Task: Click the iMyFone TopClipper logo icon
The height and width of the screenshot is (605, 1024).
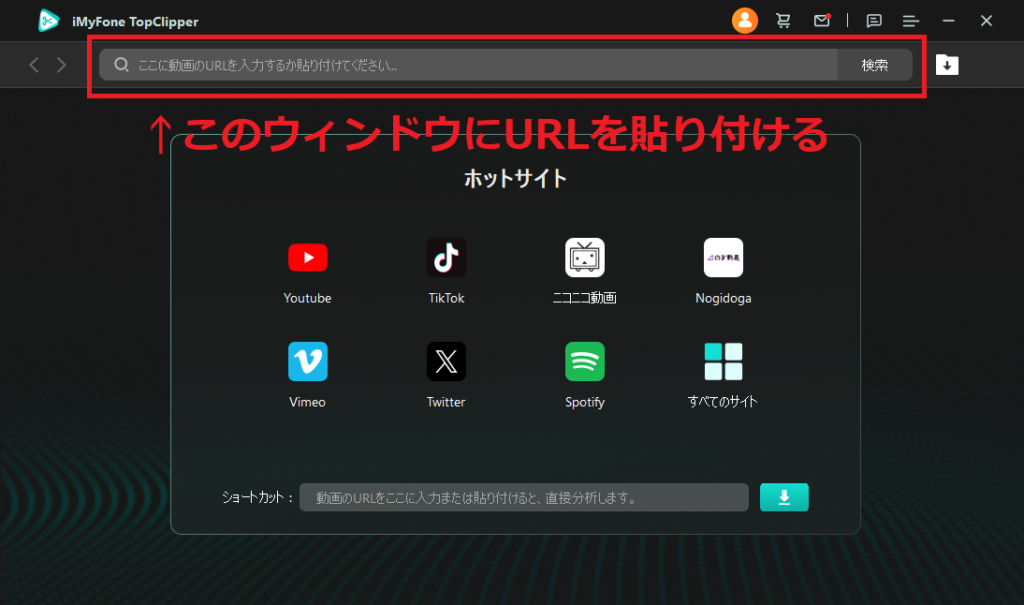Action: (48, 21)
